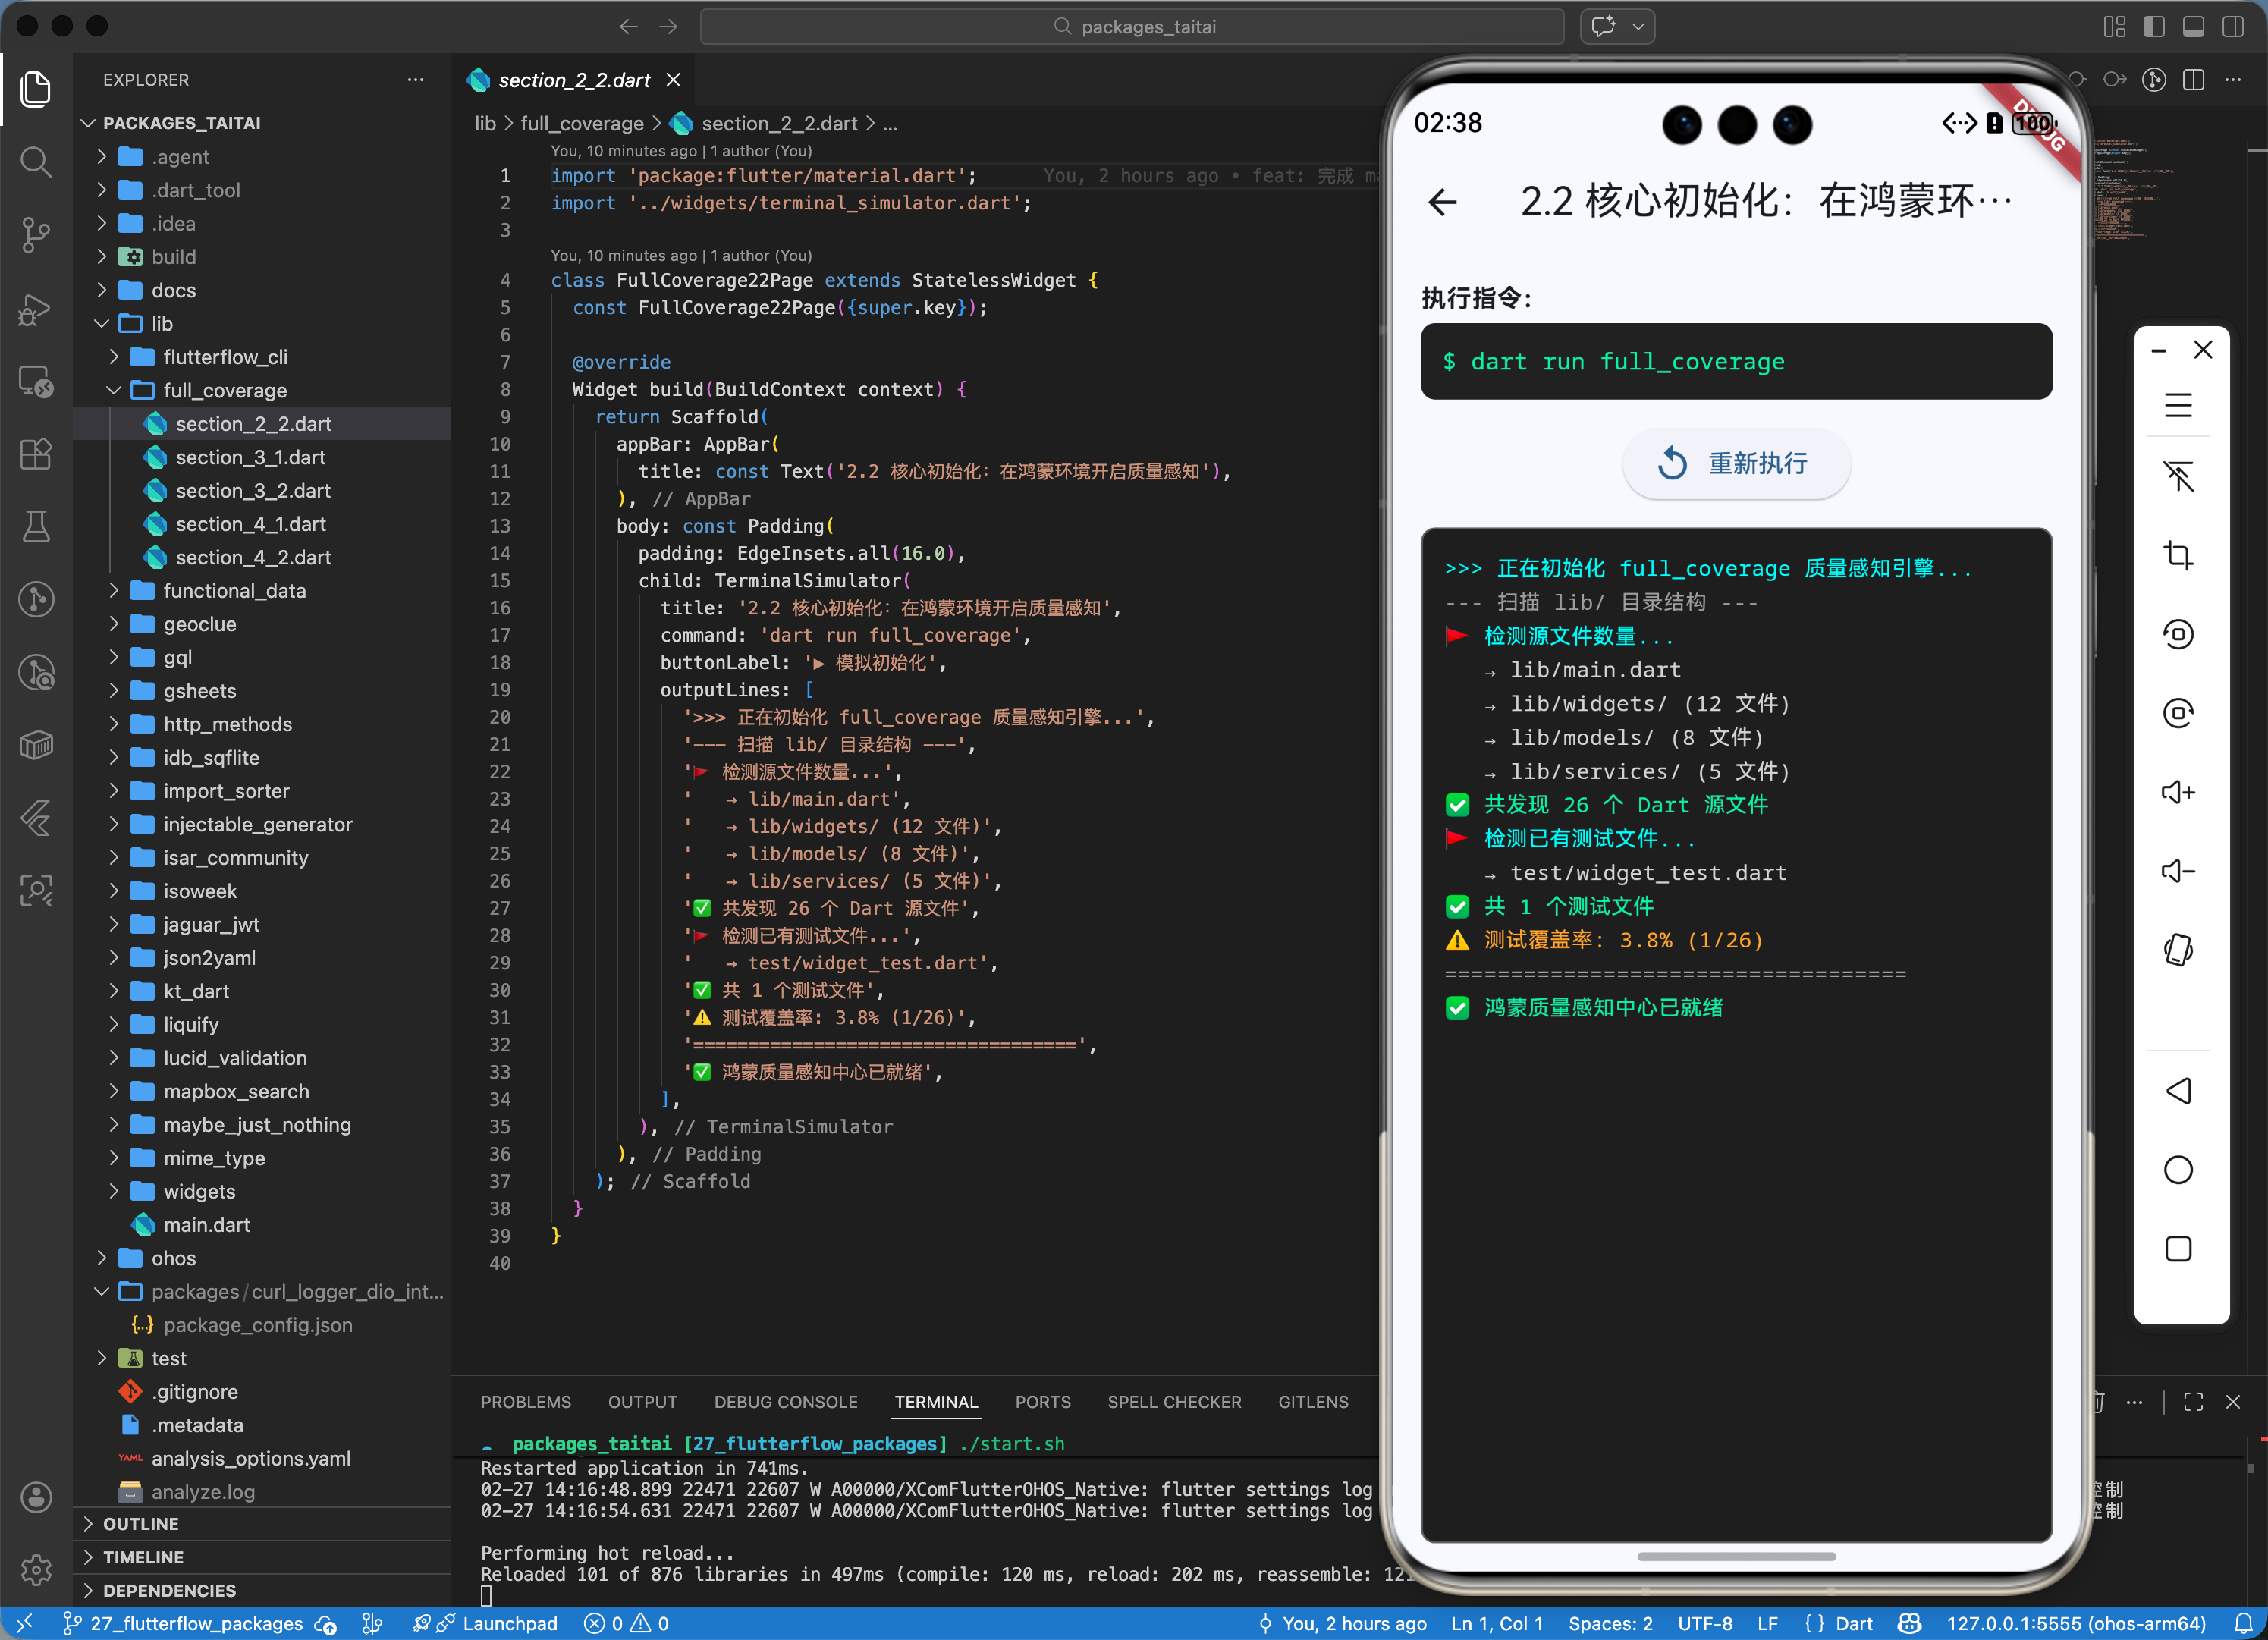Image resolution: width=2268 pixels, height=1640 pixels.
Task: Switch to the DEBUG CONSOLE tab
Action: [785, 1401]
